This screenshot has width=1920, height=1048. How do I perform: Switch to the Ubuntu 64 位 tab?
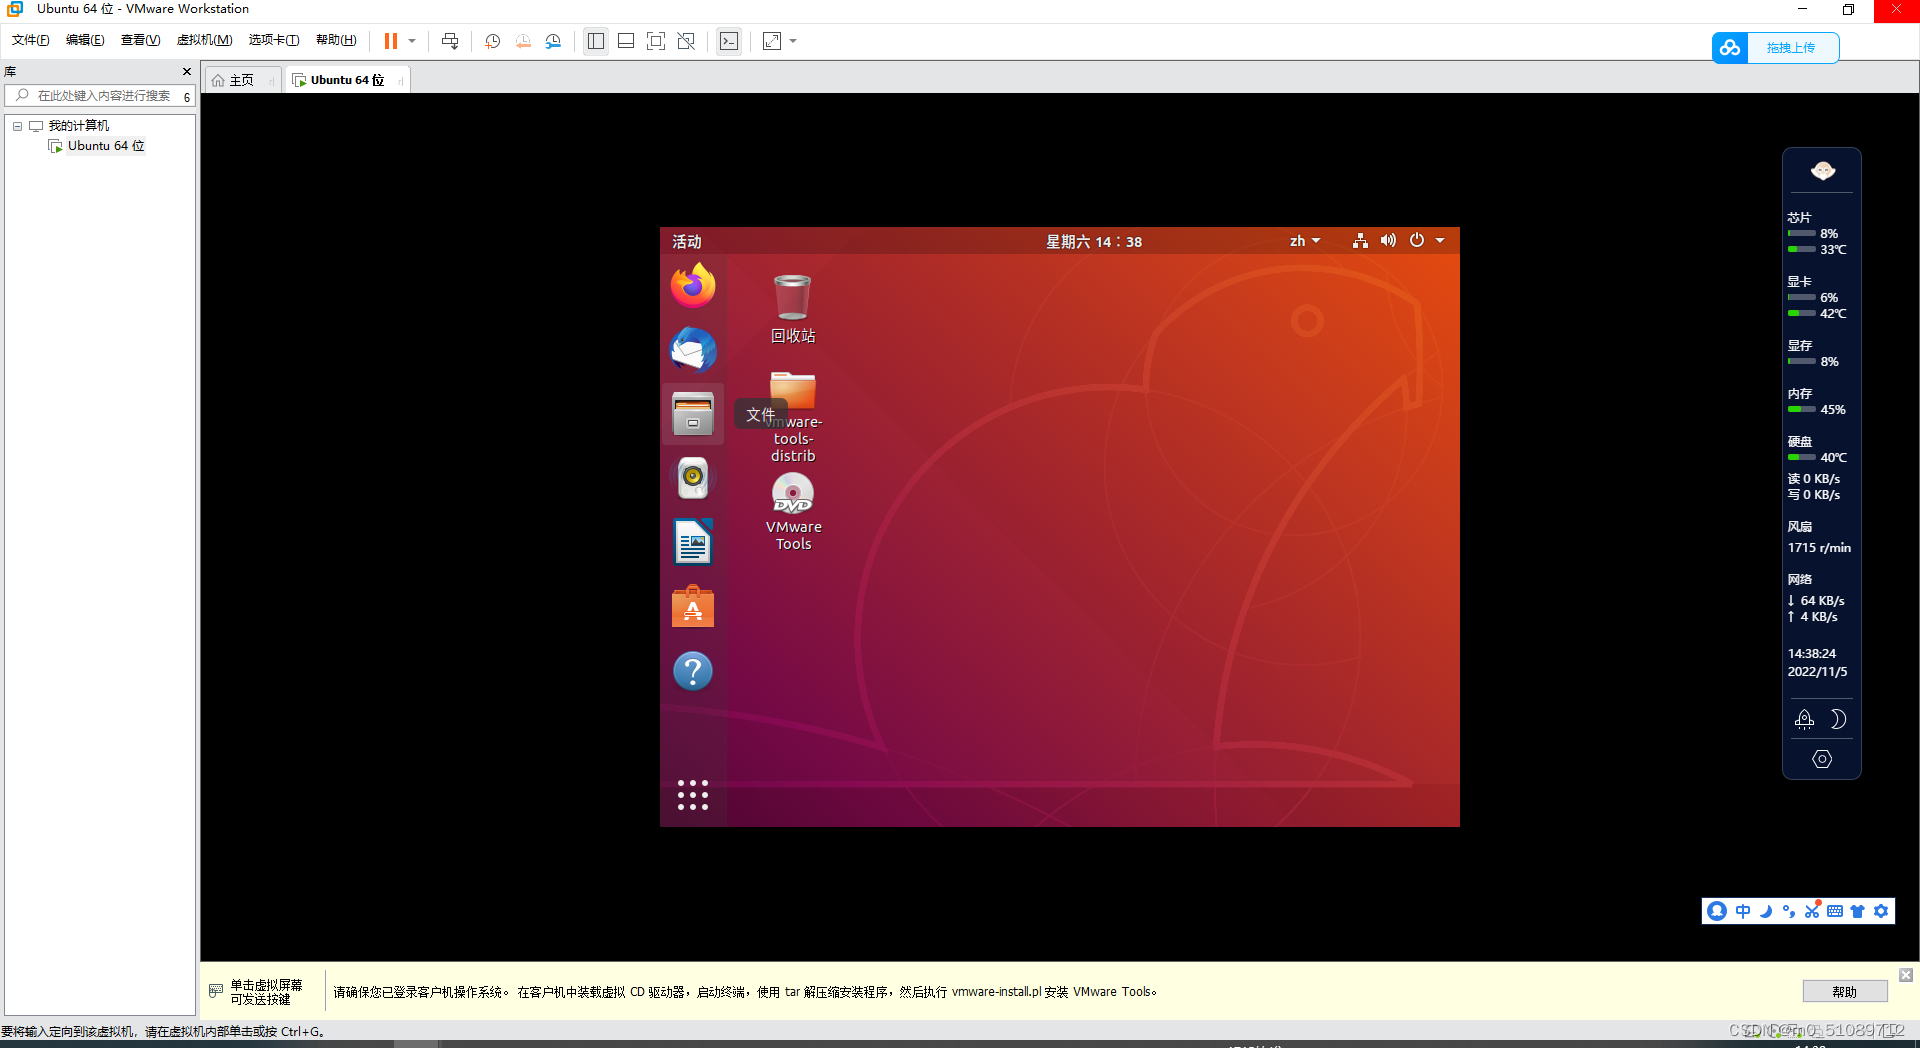tap(346, 80)
